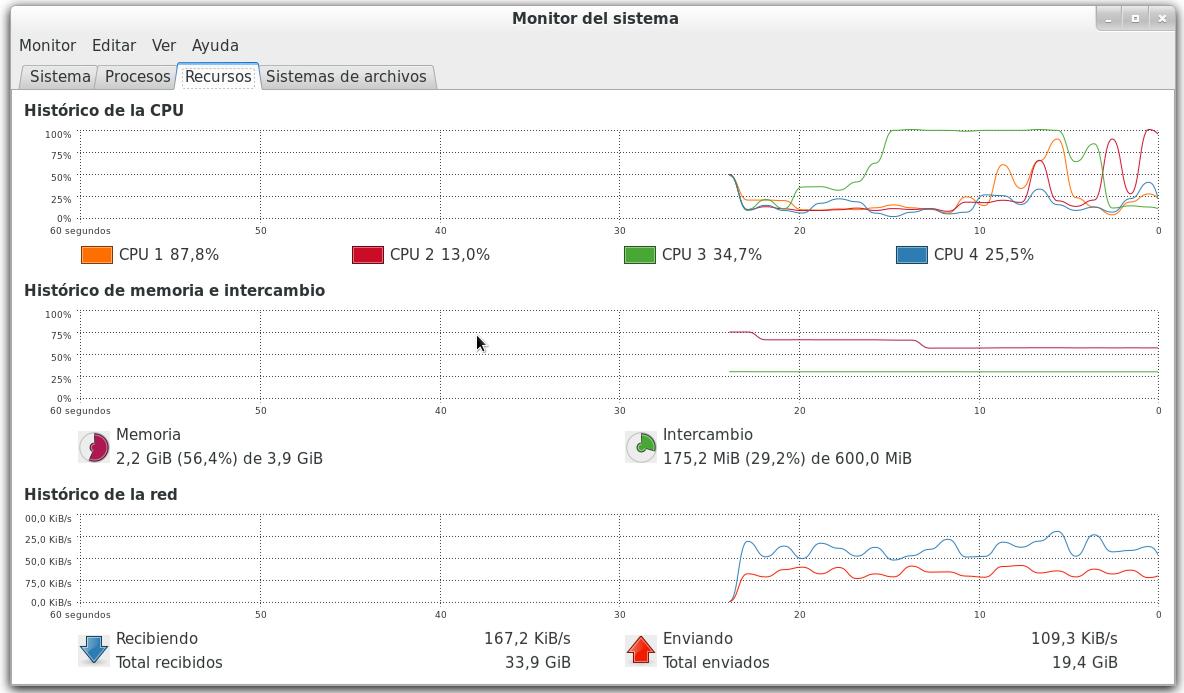This screenshot has height=693, width=1184.
Task: Click the red CPU 2 color swatch
Action: coord(368,255)
